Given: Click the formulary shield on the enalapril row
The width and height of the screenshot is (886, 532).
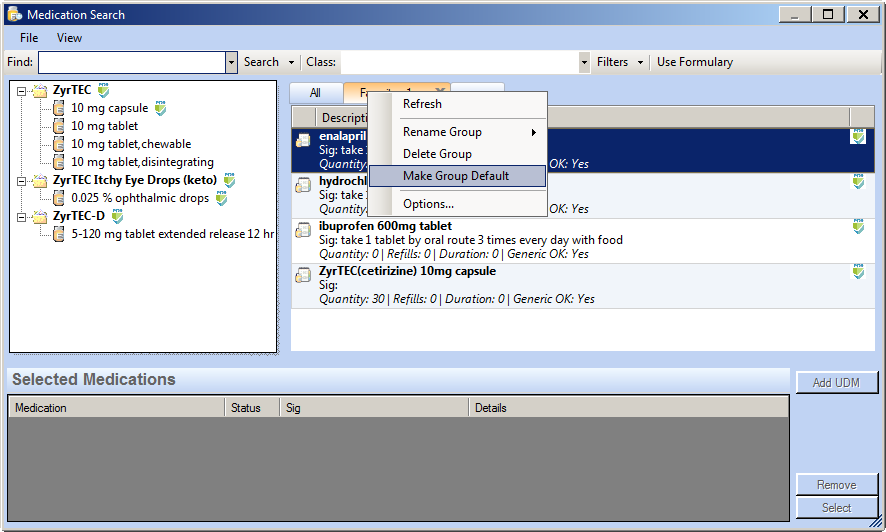Looking at the screenshot, I should [x=858, y=137].
